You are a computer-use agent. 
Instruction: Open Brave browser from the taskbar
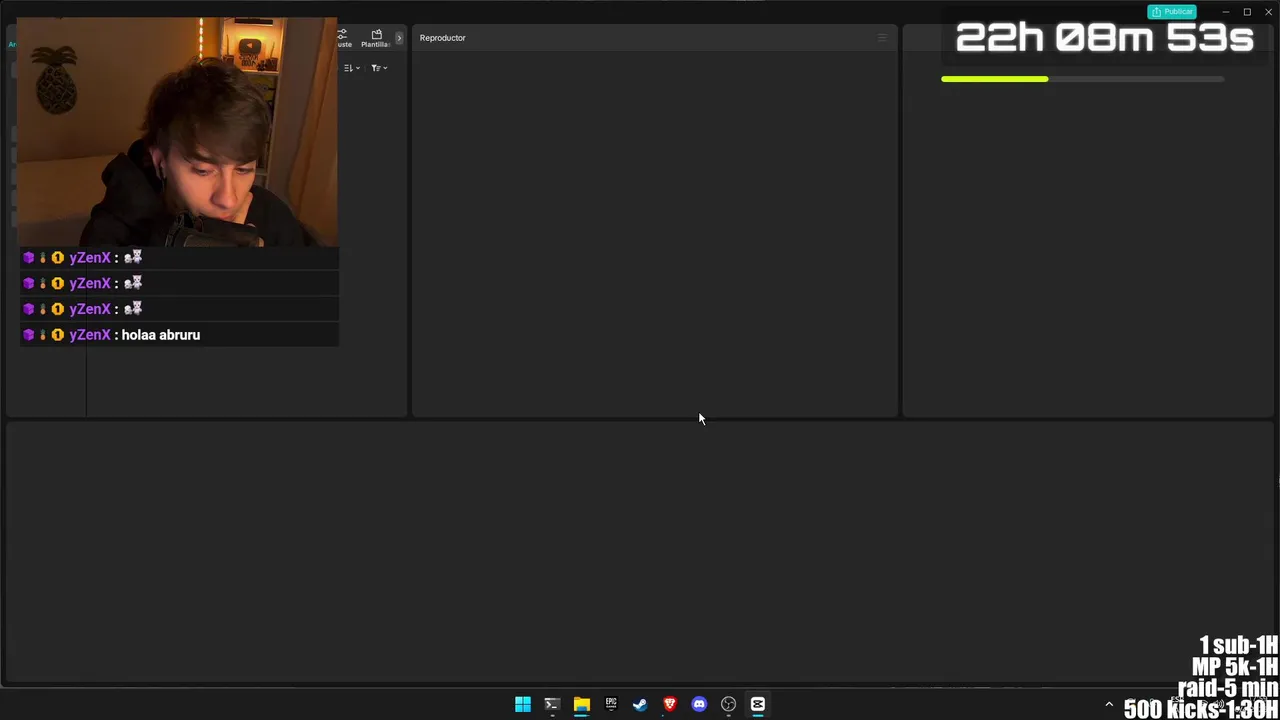pyautogui.click(x=670, y=704)
